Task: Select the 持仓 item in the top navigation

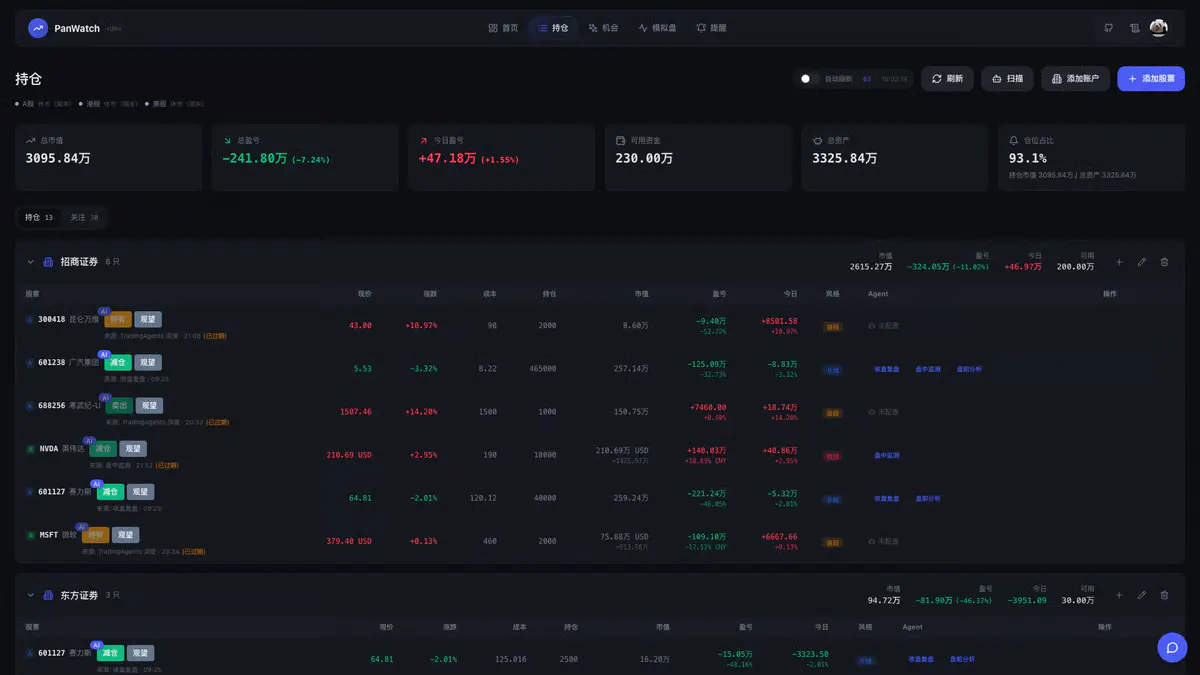Action: coord(553,28)
